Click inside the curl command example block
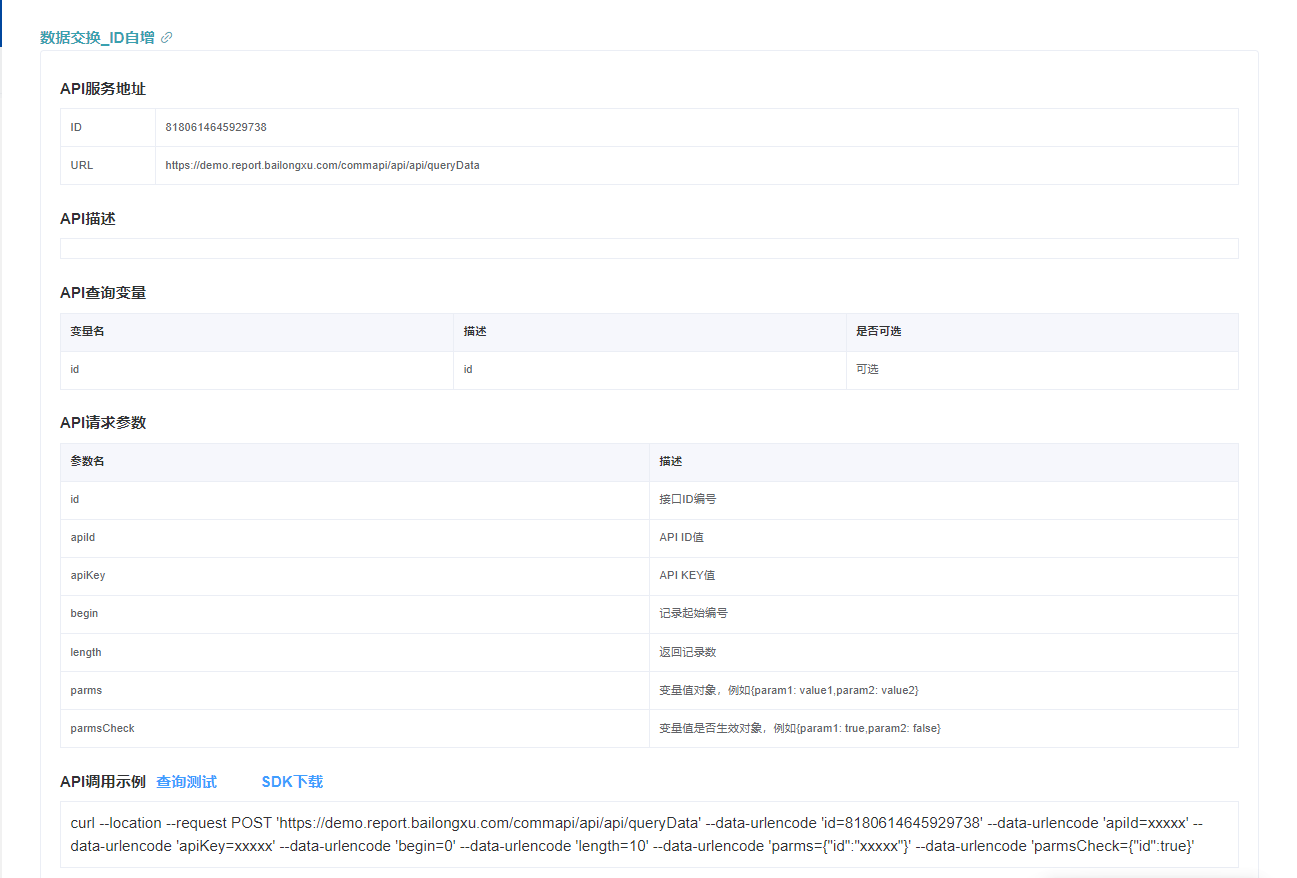 [x=648, y=834]
